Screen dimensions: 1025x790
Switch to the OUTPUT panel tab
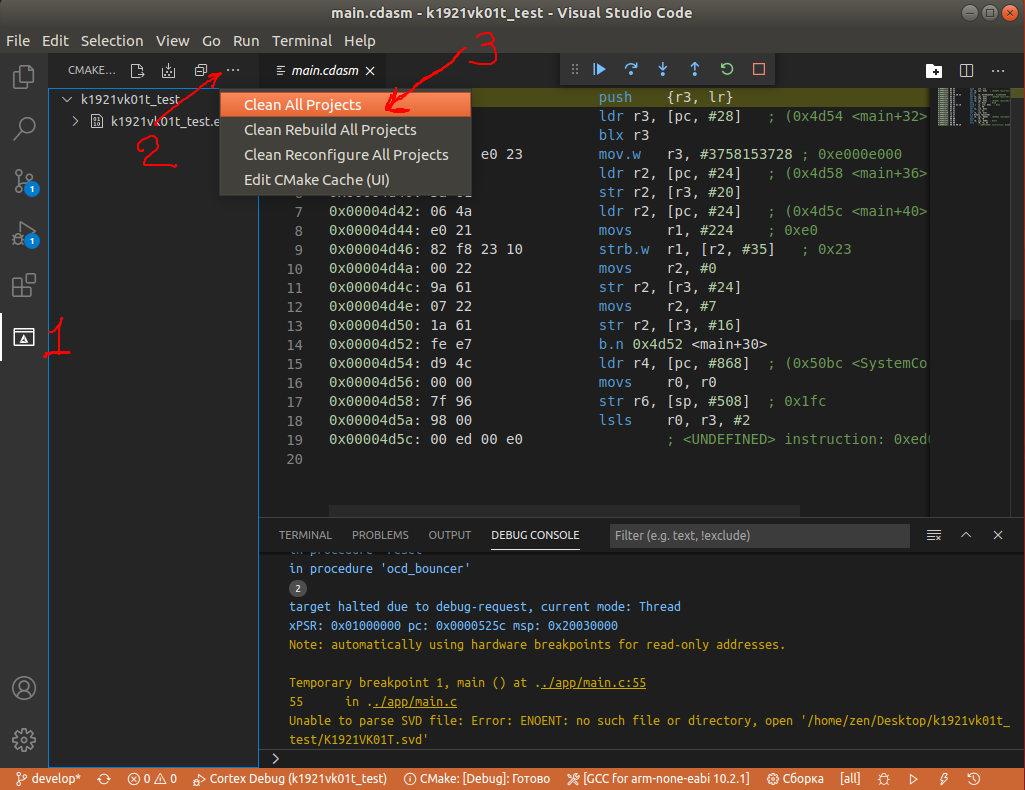(450, 535)
